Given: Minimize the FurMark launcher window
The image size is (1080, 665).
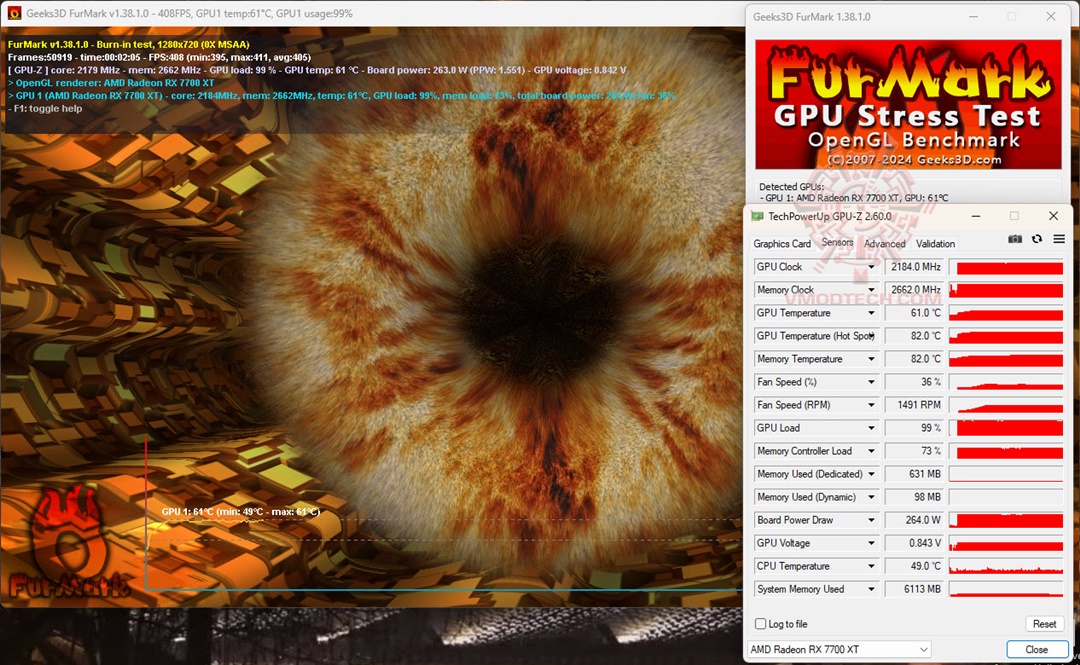Looking at the screenshot, I should pos(973,16).
